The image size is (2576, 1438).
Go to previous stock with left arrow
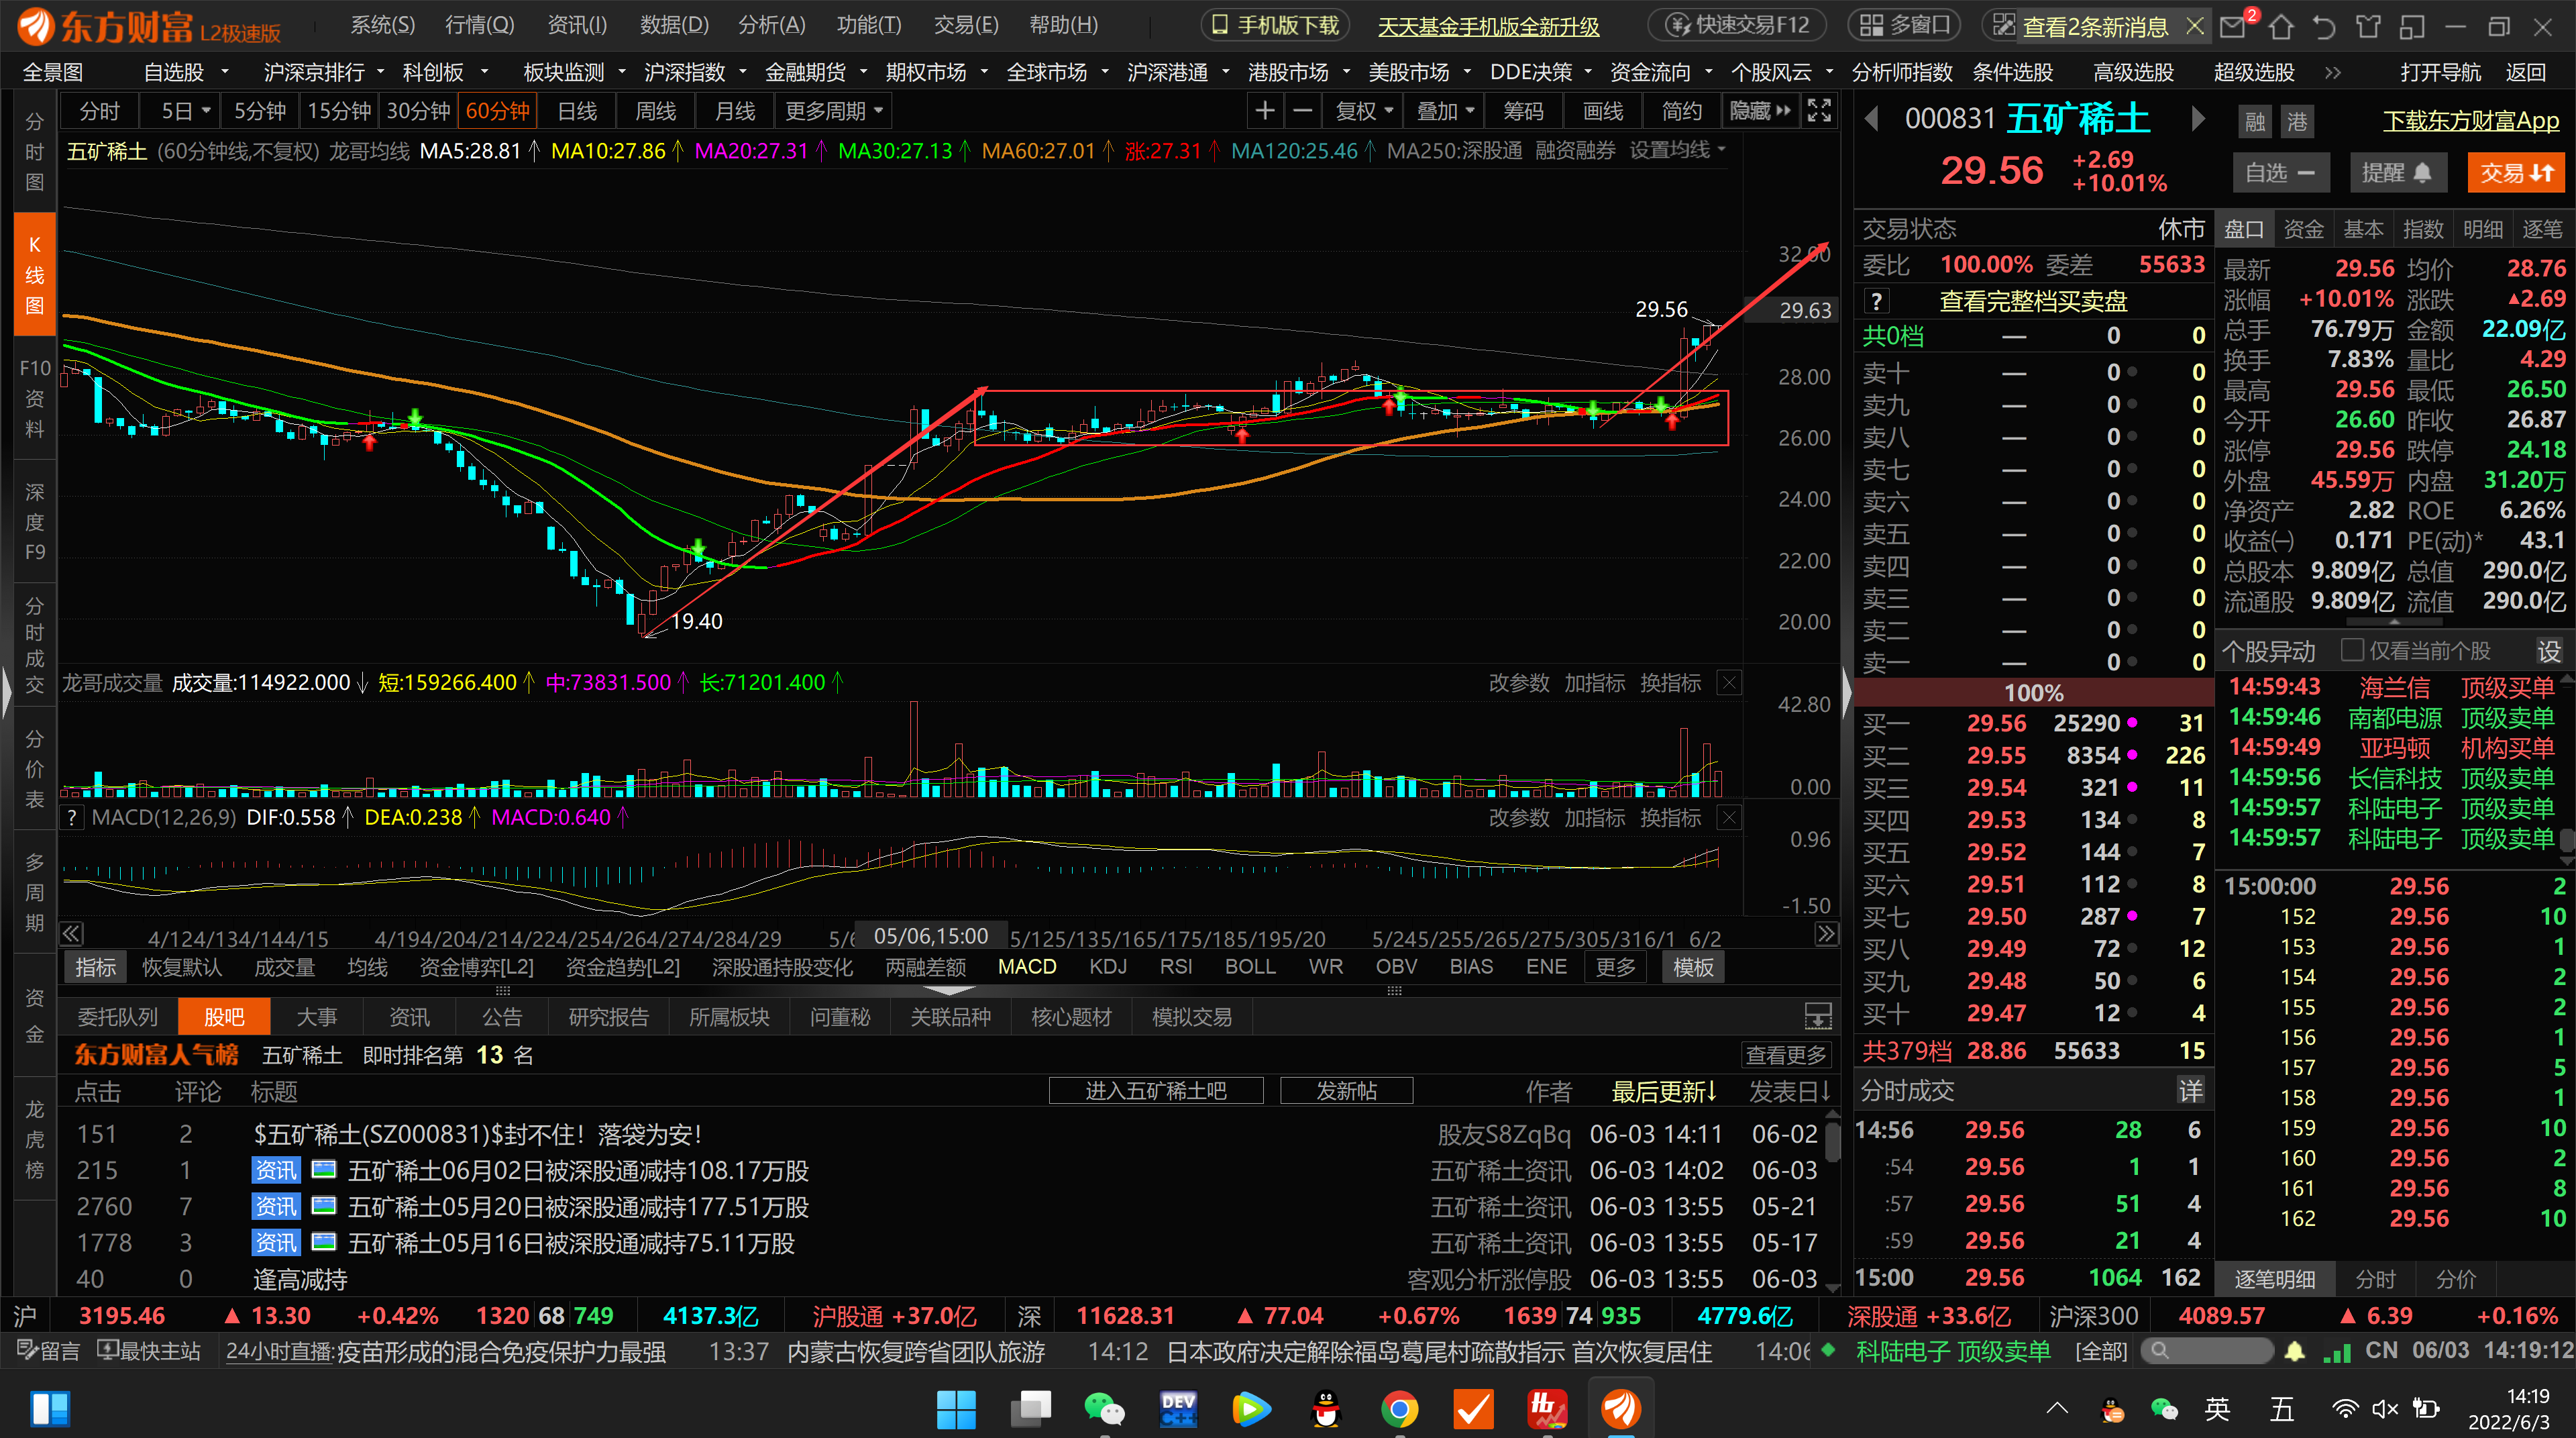click(1872, 120)
